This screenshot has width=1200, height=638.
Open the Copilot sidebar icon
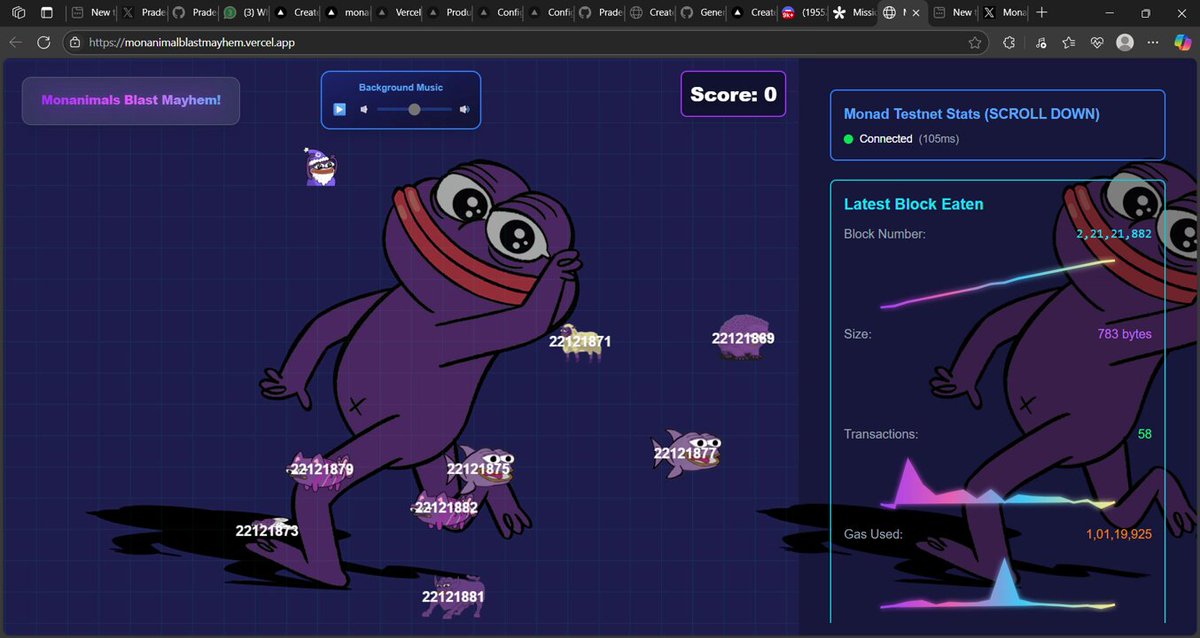[1184, 43]
